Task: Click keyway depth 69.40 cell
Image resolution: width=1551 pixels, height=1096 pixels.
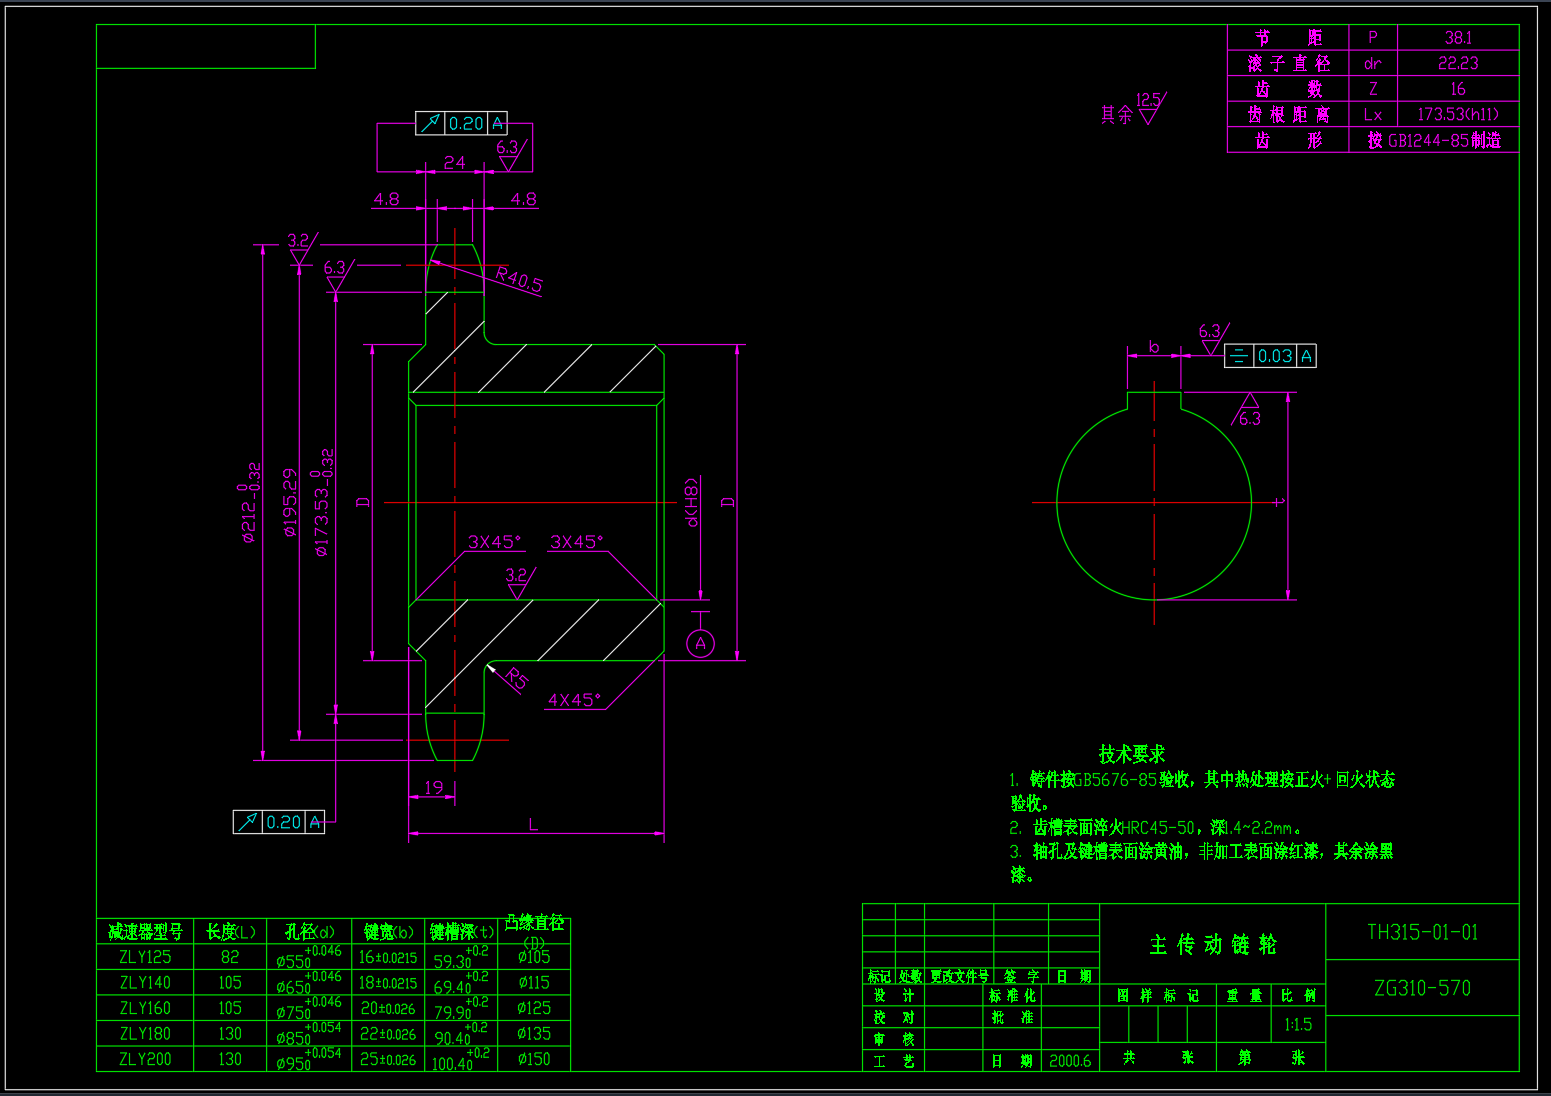Action: [461, 983]
